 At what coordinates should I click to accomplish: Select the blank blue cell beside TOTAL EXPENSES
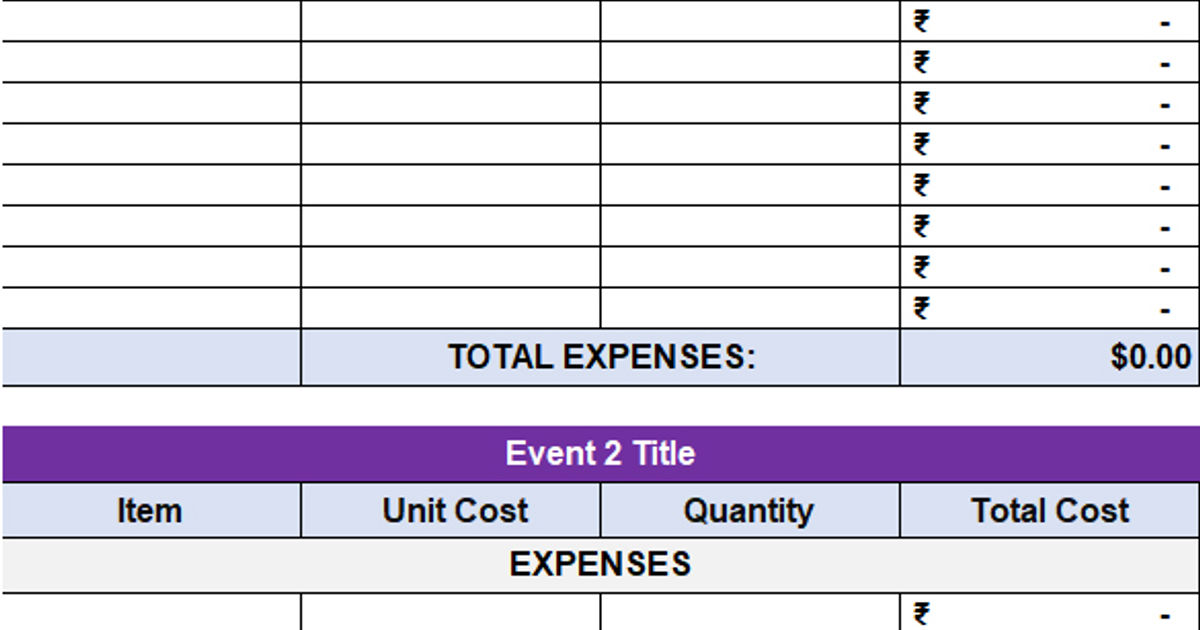pyautogui.click(x=151, y=357)
